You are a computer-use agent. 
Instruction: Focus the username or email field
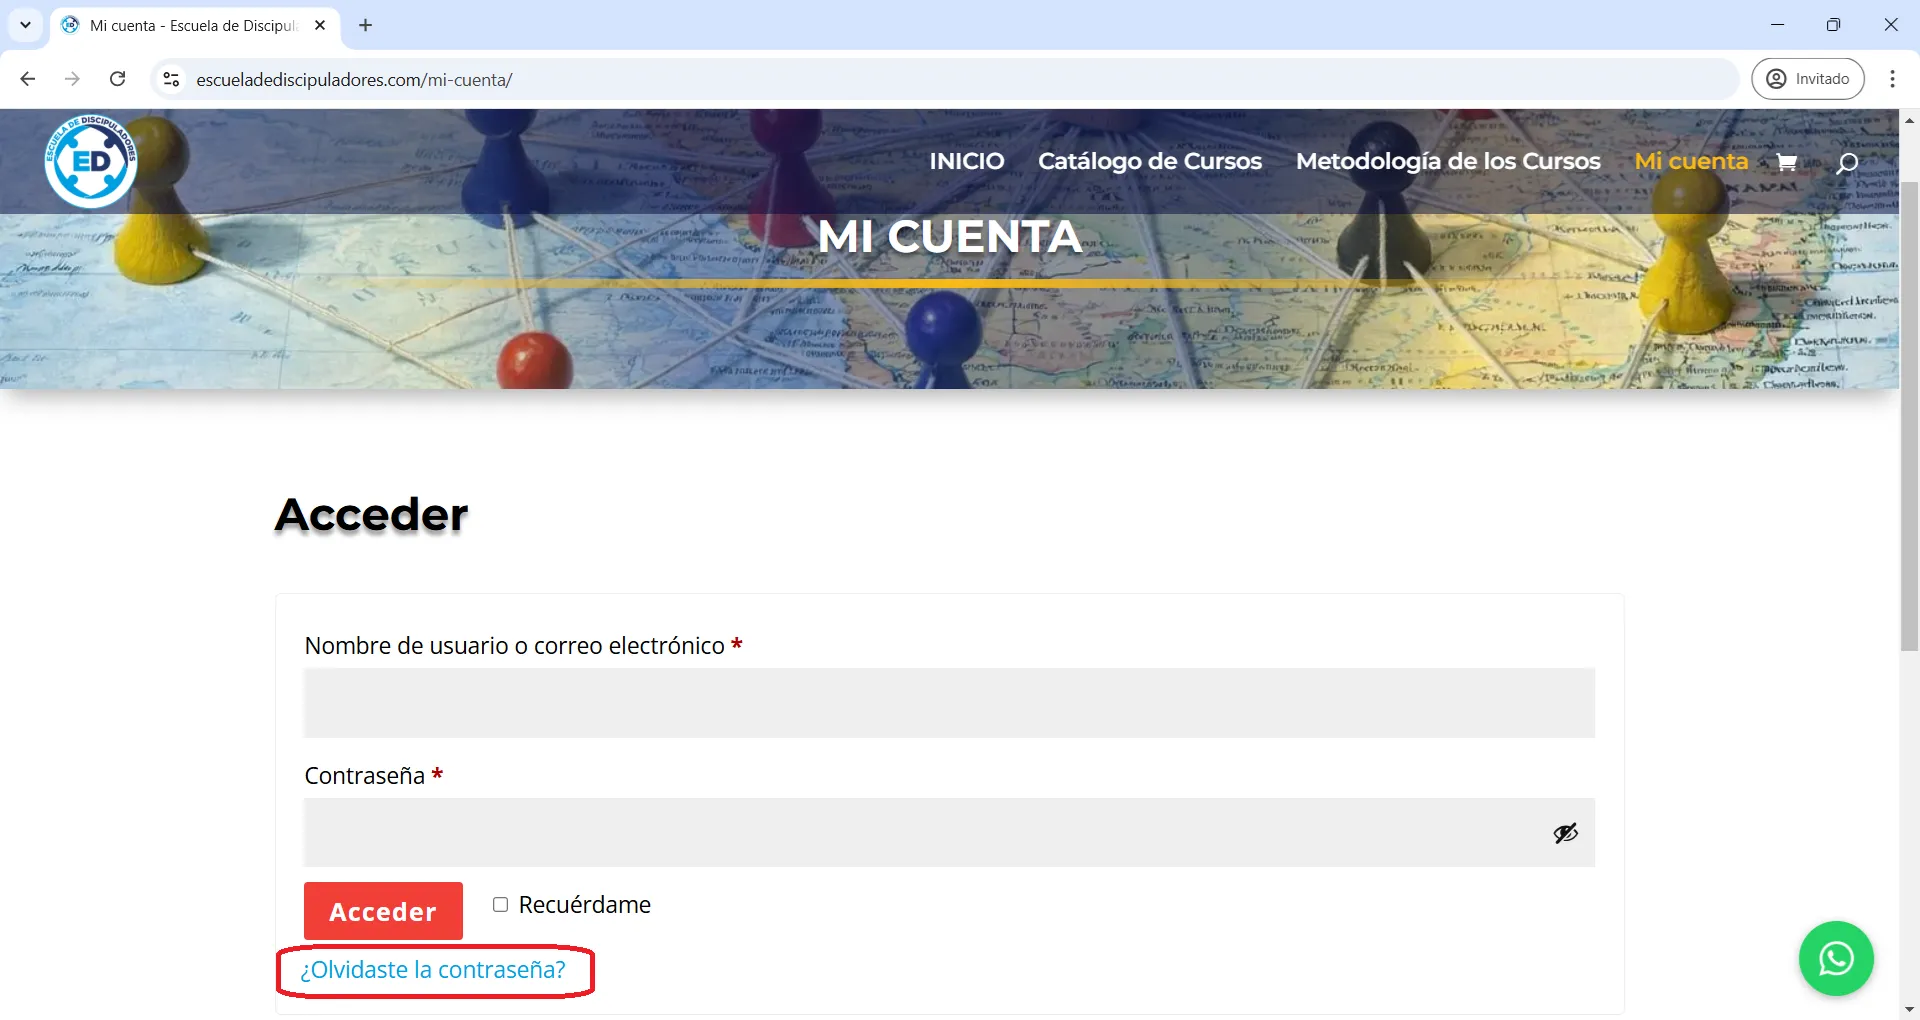pyautogui.click(x=948, y=703)
